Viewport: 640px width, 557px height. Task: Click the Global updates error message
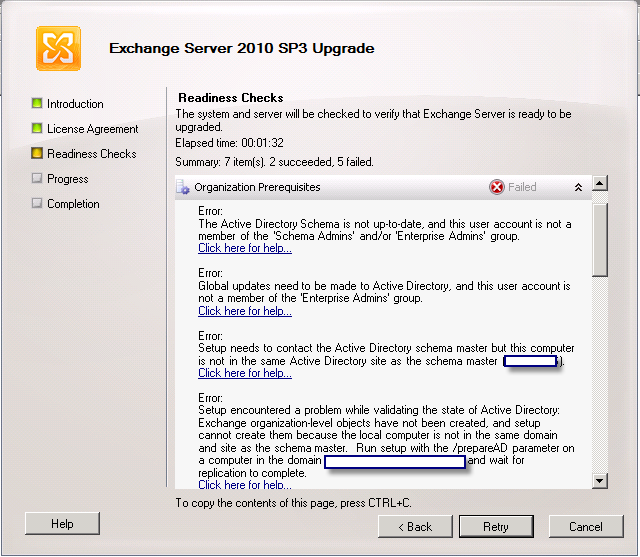click(x=384, y=292)
